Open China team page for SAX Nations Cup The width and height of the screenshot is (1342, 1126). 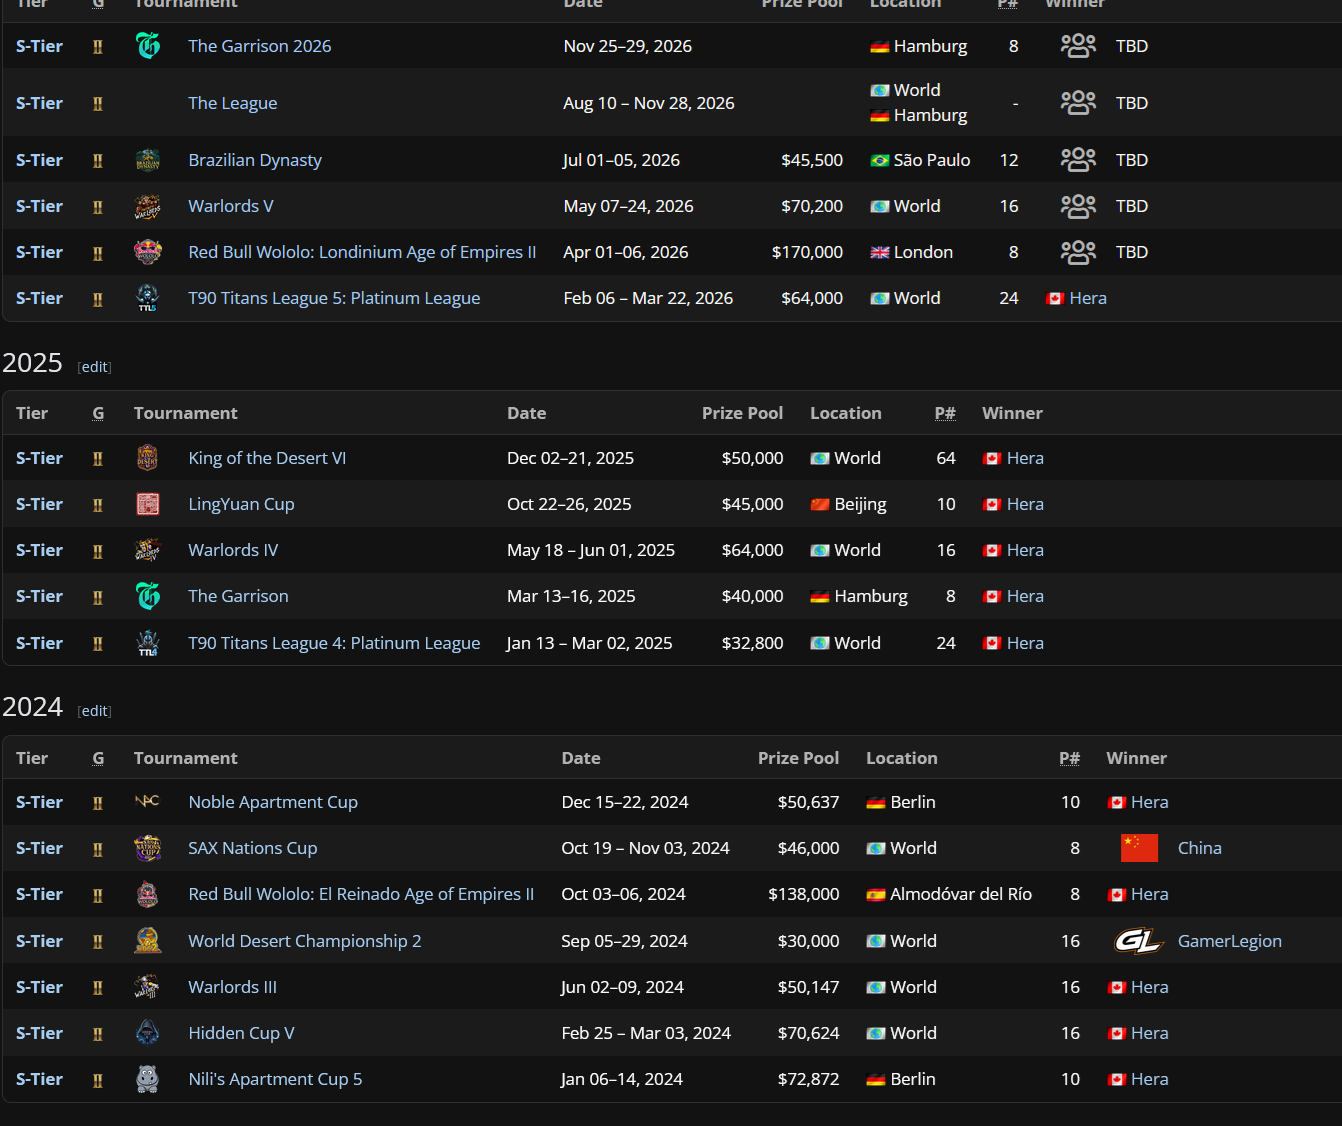(x=1200, y=848)
